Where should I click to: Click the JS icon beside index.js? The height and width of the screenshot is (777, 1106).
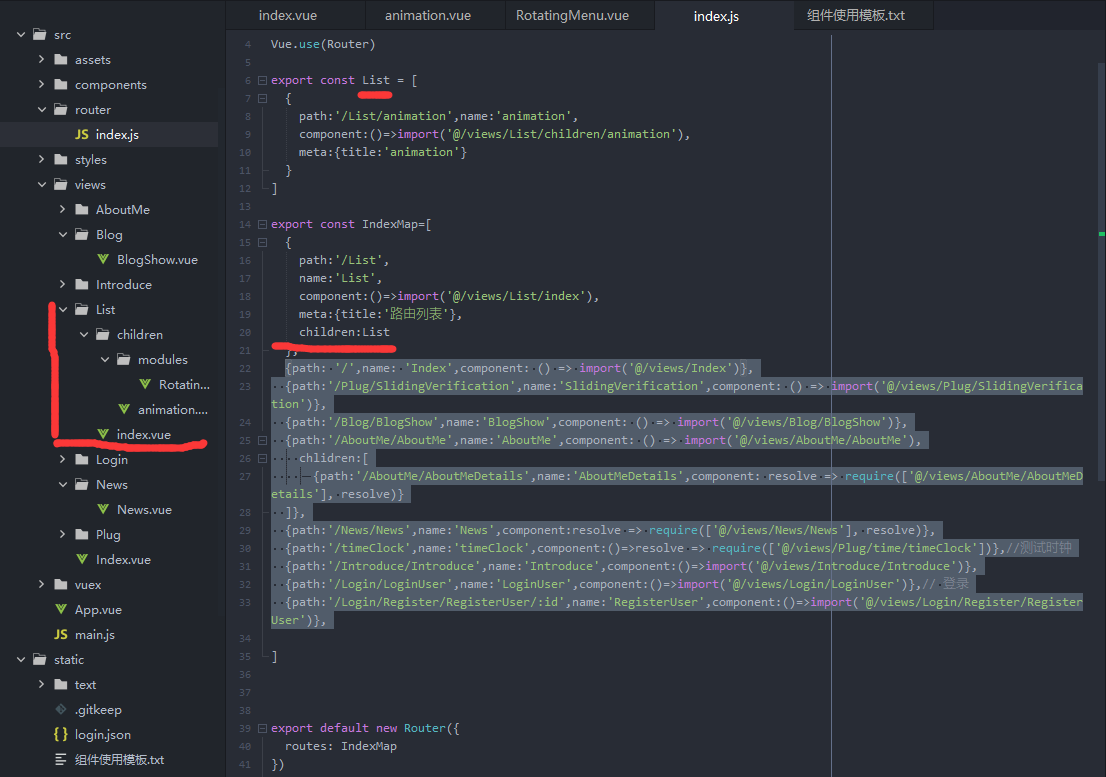point(82,134)
